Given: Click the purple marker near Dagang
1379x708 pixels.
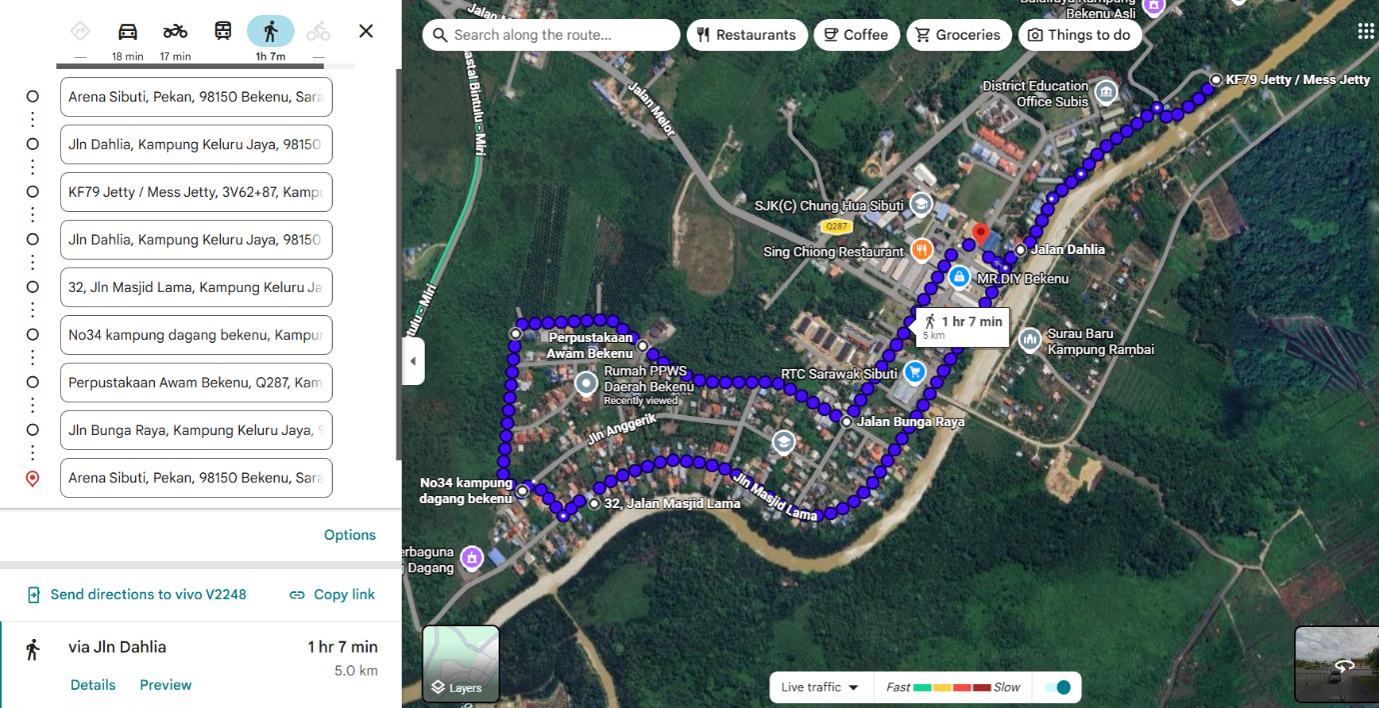Looking at the screenshot, I should click(472, 558).
